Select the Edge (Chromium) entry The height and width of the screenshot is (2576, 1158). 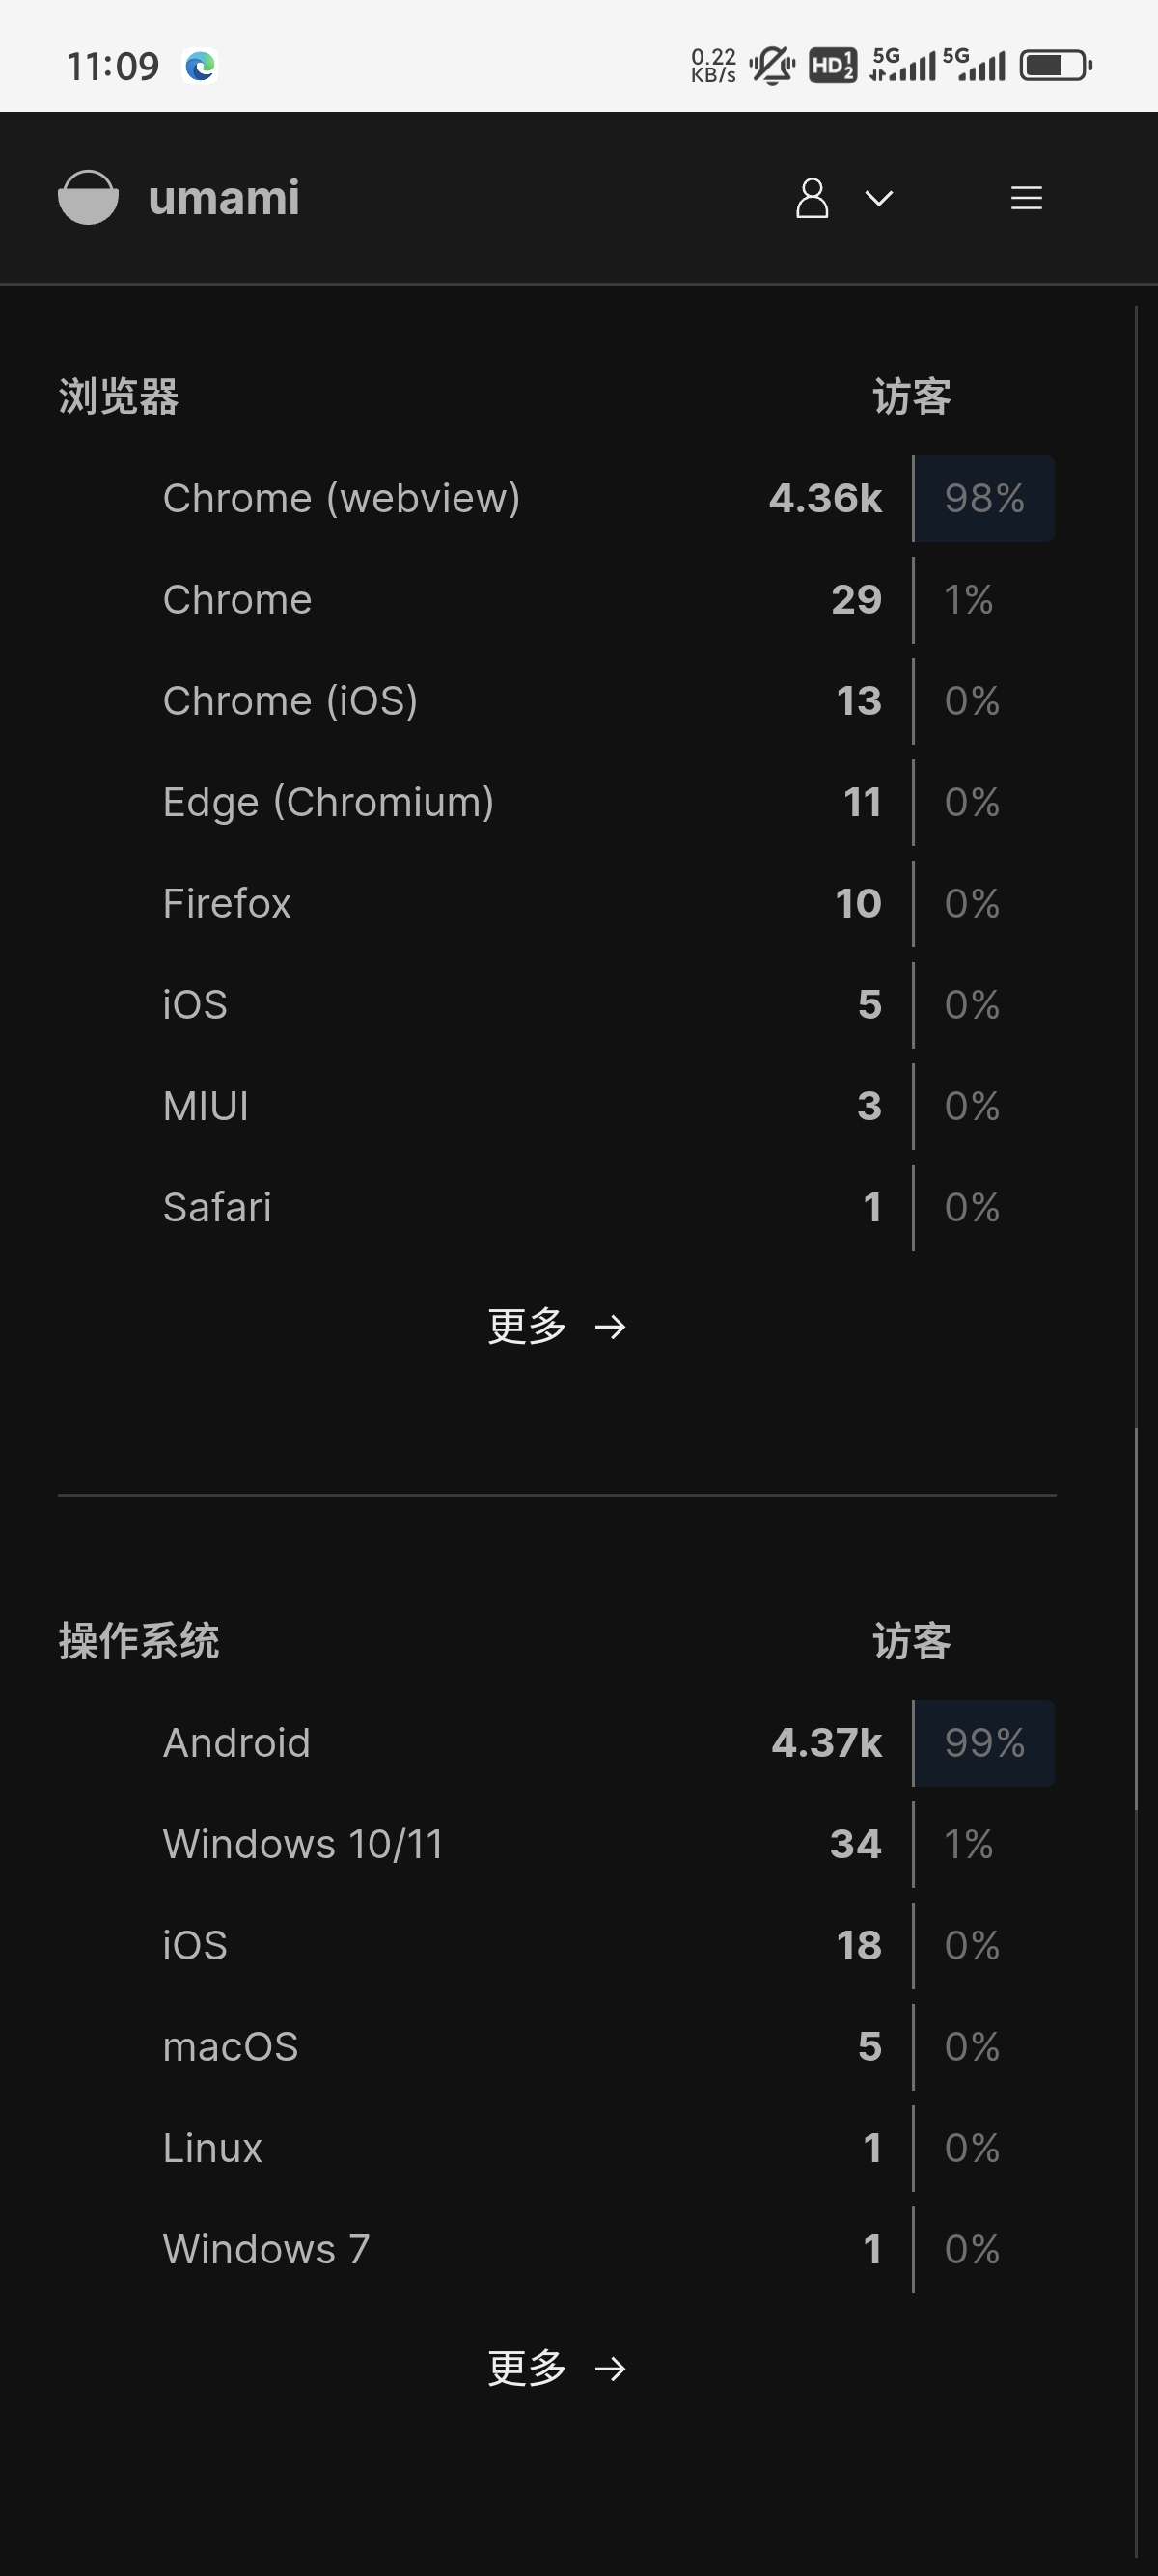click(x=328, y=802)
